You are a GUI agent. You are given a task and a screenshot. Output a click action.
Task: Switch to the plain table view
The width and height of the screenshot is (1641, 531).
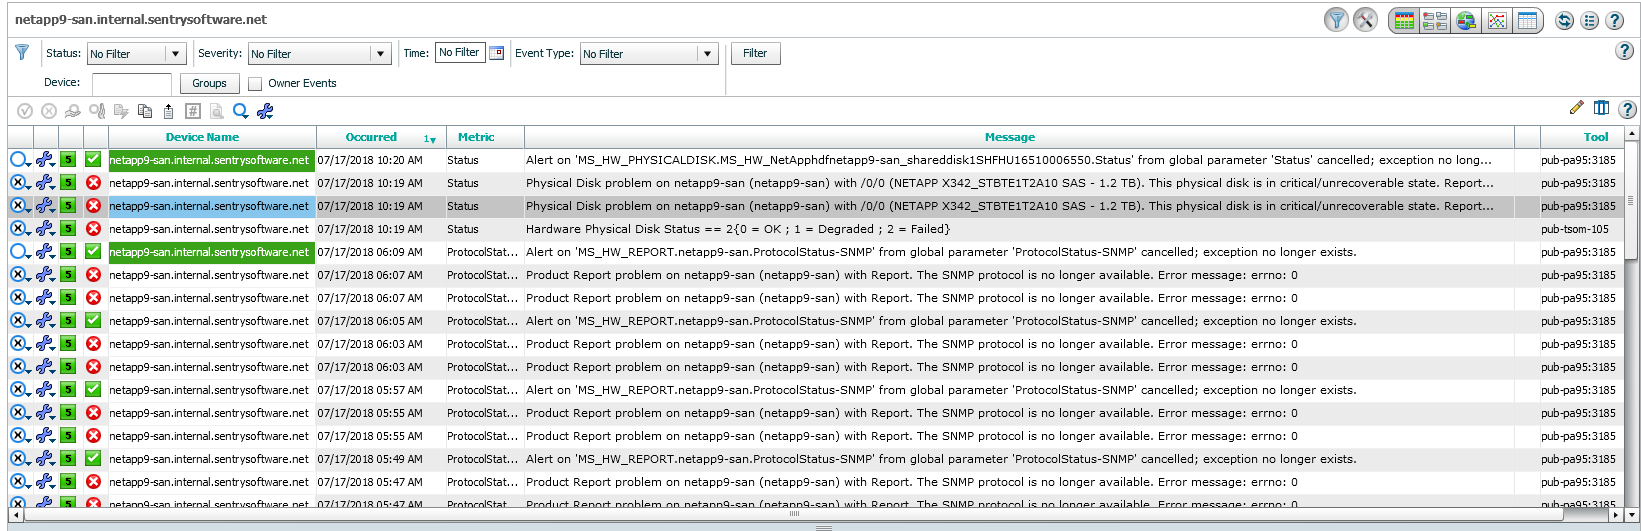coord(1527,21)
